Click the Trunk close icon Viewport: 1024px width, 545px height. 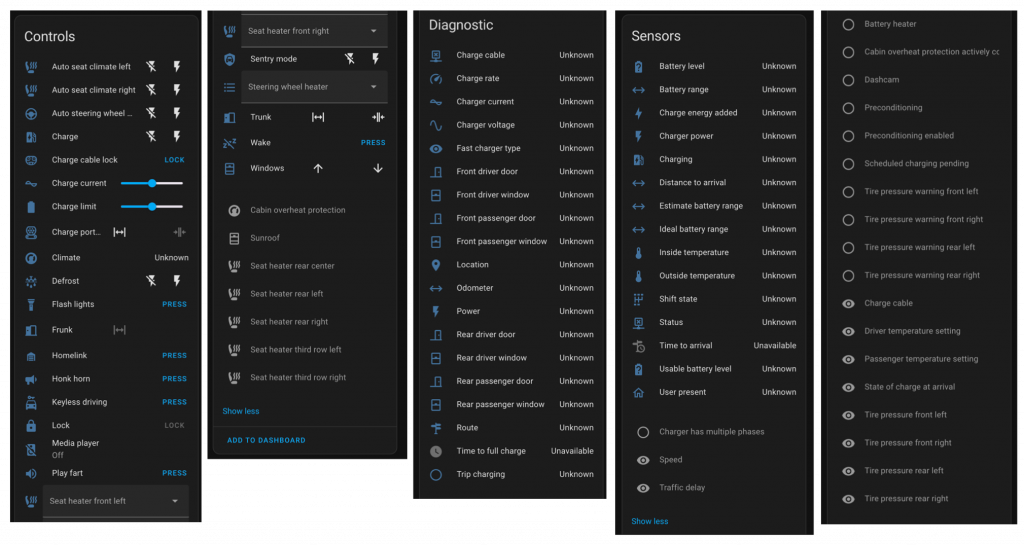pos(378,117)
